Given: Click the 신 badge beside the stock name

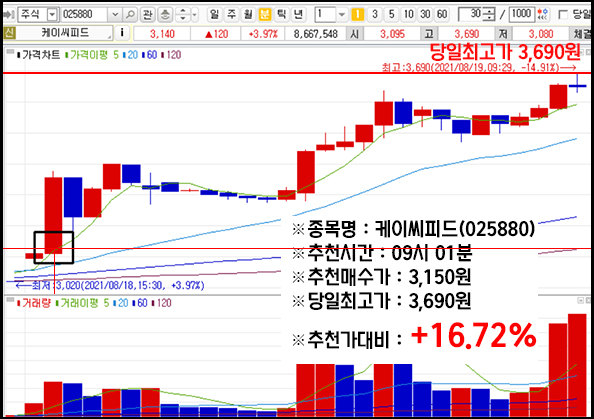Looking at the screenshot, I should pos(9,33).
